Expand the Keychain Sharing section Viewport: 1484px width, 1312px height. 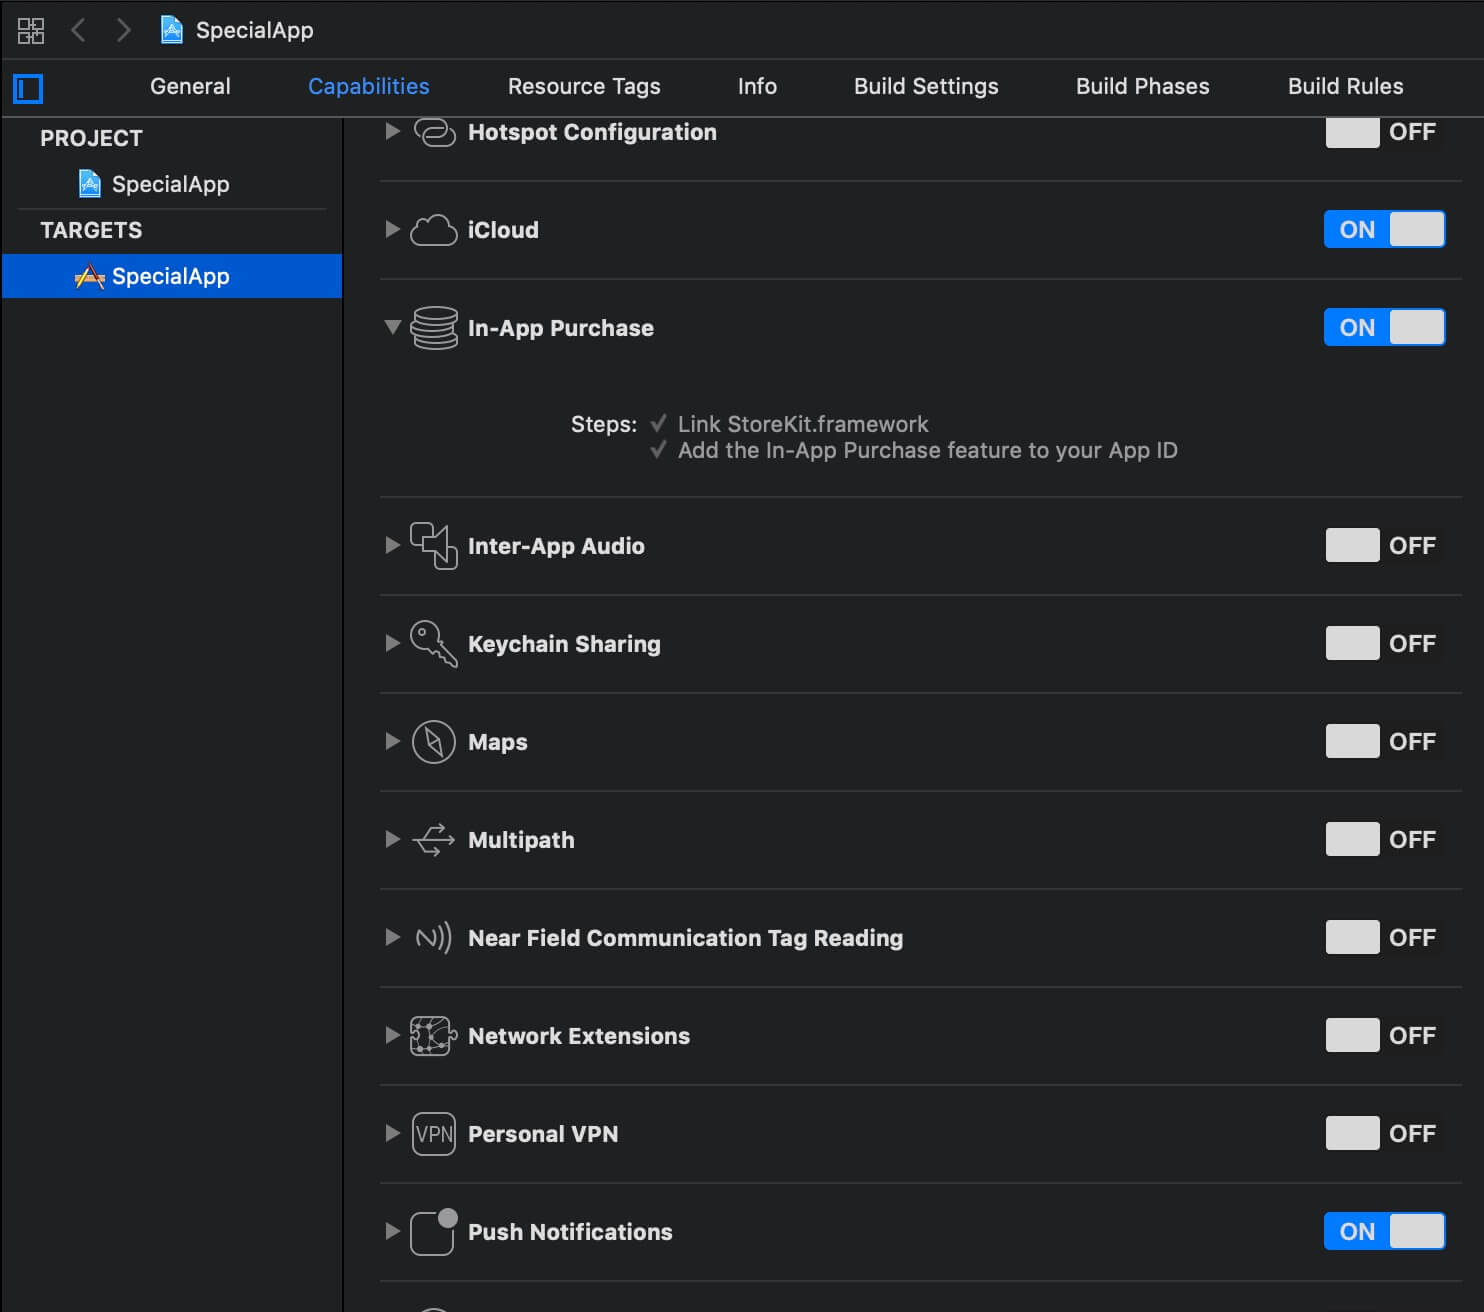click(393, 643)
